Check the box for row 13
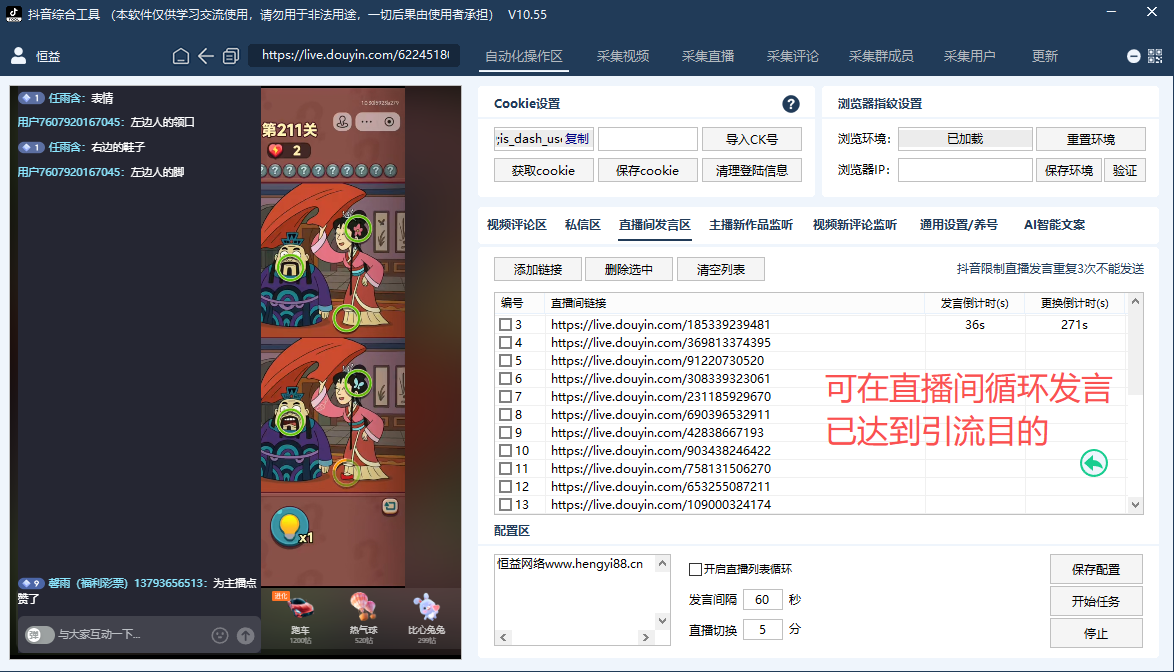This screenshot has width=1174, height=672. [x=505, y=504]
